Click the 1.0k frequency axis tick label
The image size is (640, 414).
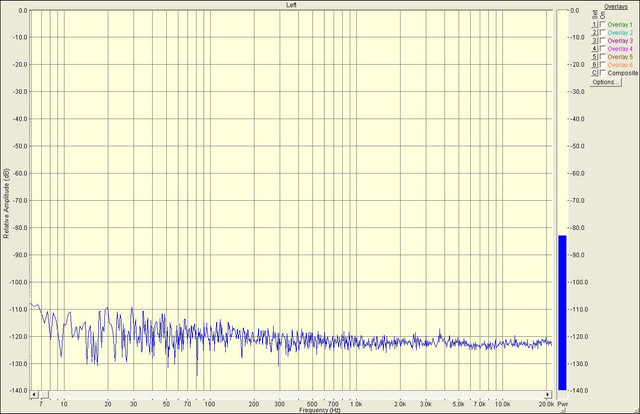pos(356,404)
